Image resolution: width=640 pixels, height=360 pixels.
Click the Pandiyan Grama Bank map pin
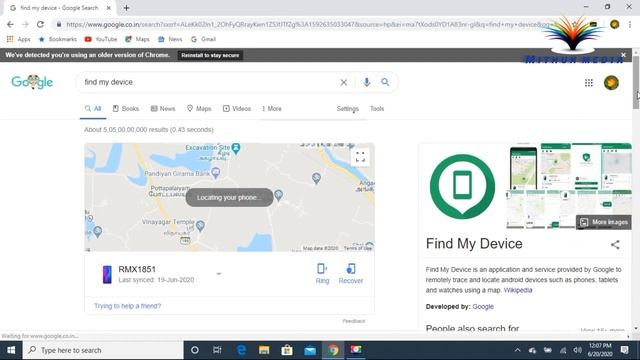click(216, 173)
